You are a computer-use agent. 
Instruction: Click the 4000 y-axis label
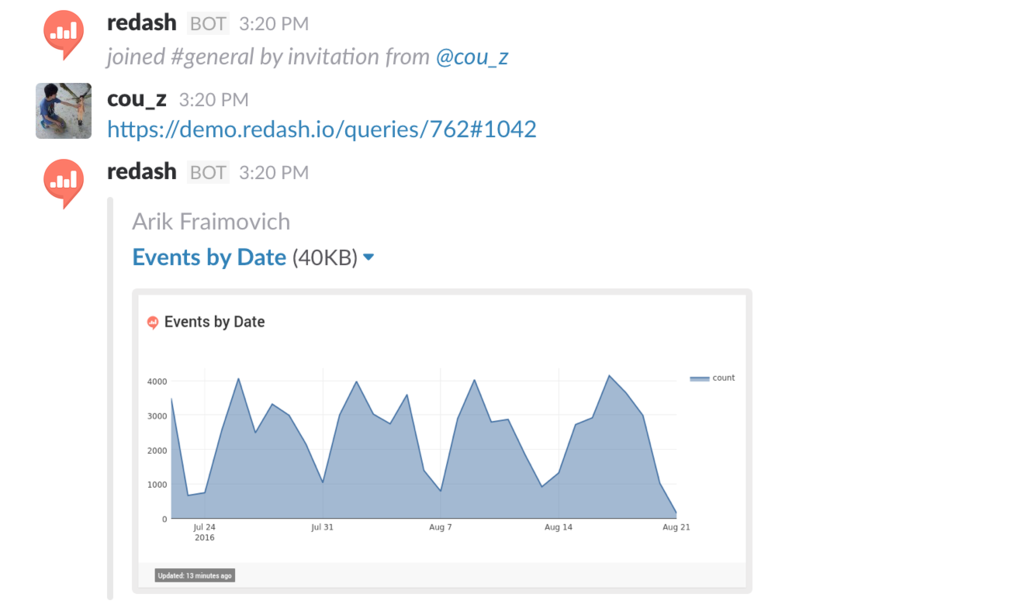(157, 381)
